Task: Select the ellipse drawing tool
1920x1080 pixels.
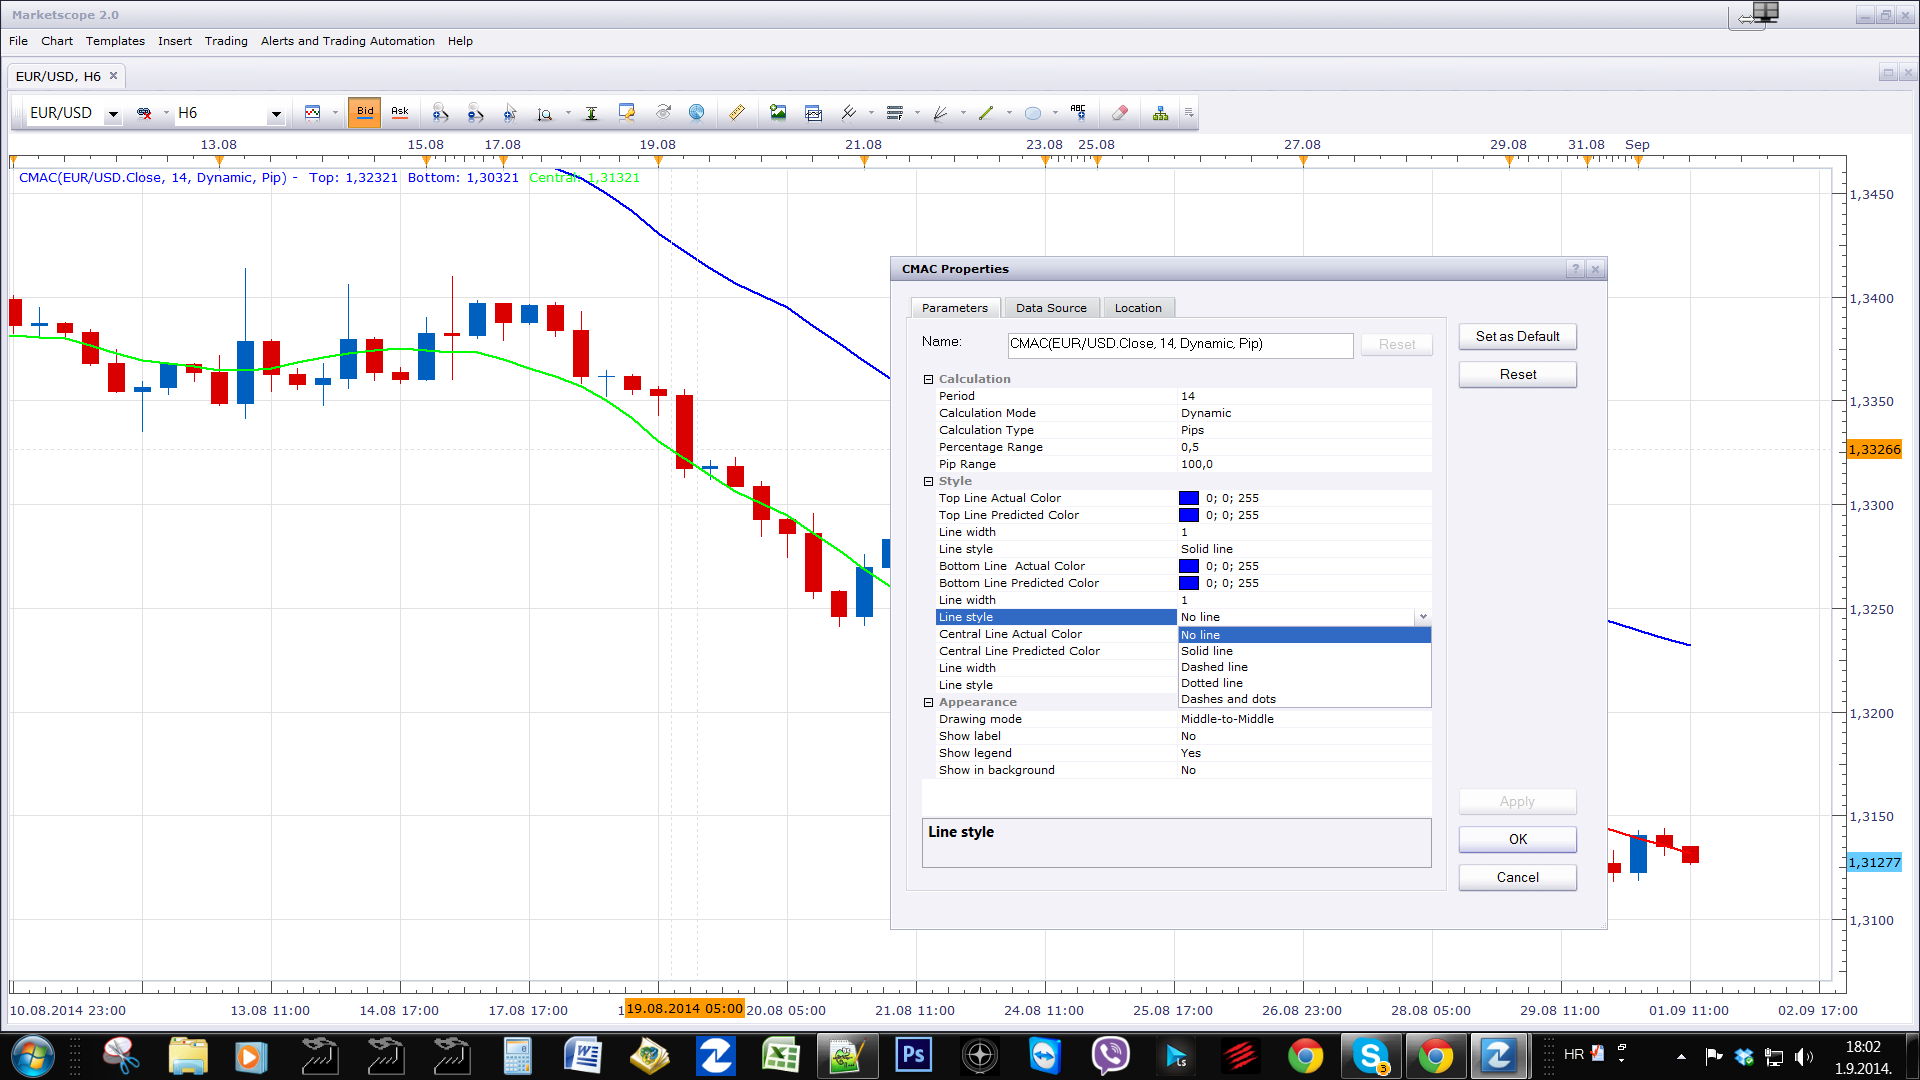Action: 1033,113
